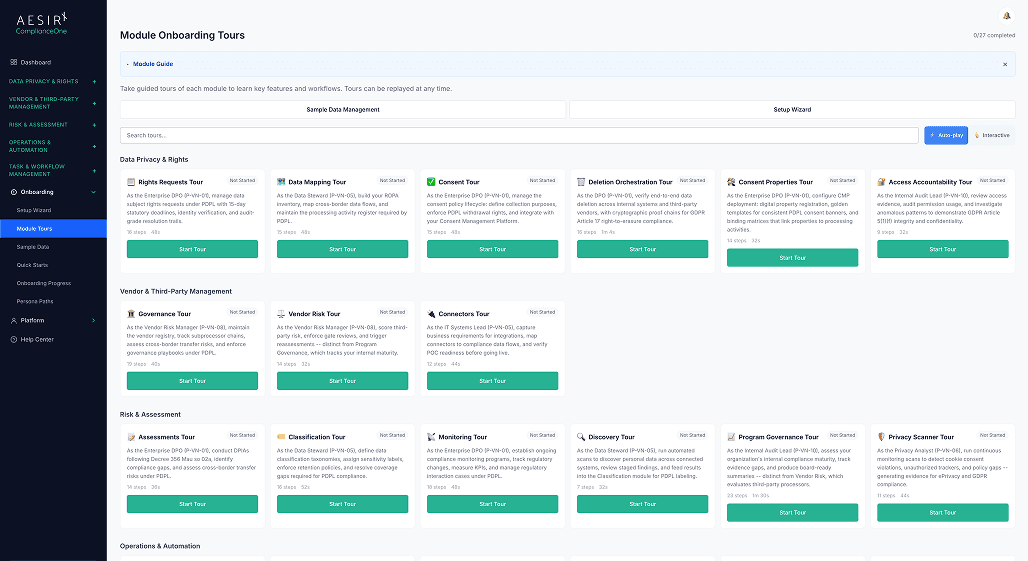Open the notifications bell
Viewport: 1028px width, 561px height.
point(1006,16)
